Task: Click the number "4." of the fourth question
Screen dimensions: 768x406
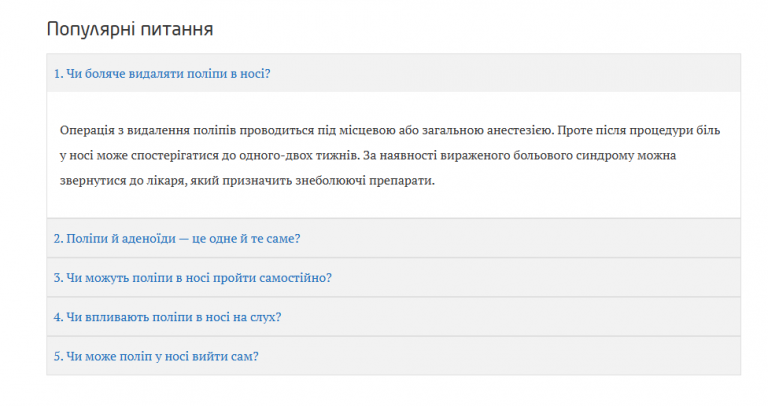Action: (x=58, y=316)
